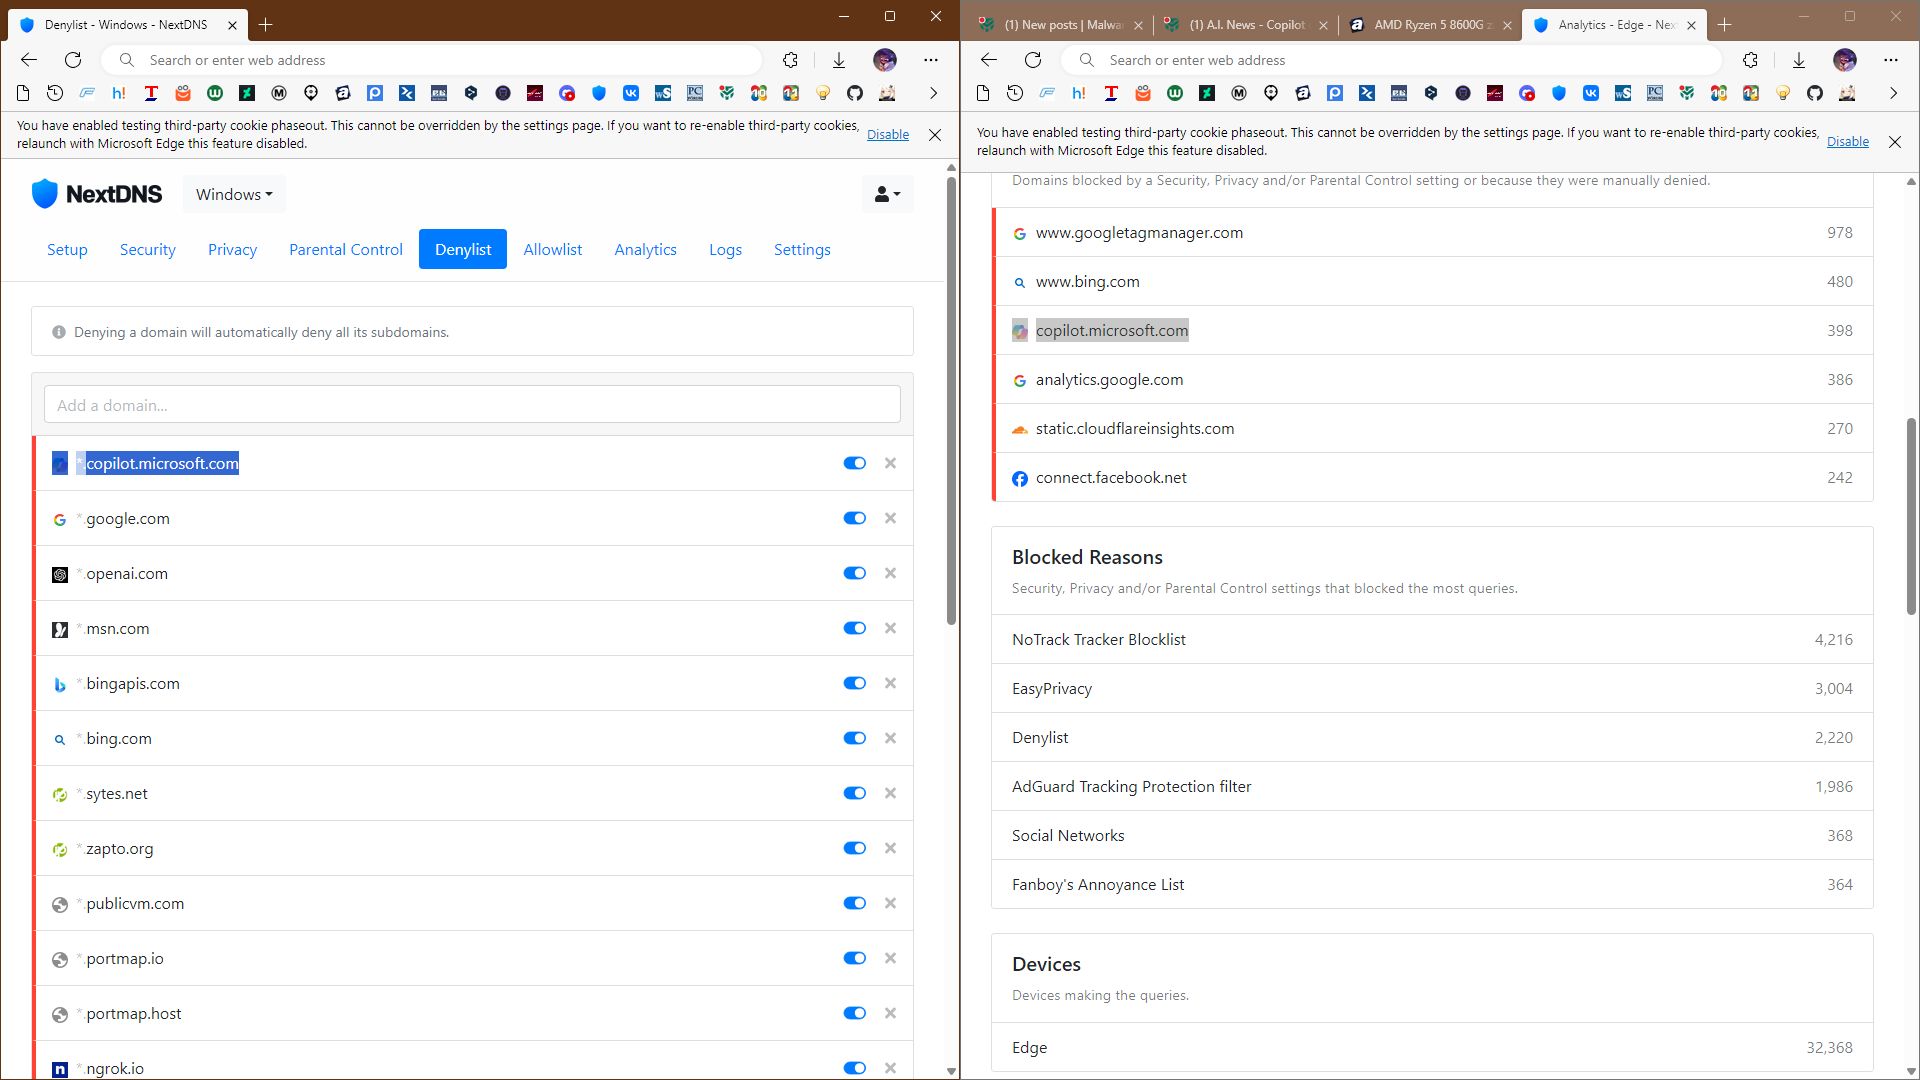Refresh the page in the Denylist window
Screen dimensions: 1920x1080
(73, 60)
